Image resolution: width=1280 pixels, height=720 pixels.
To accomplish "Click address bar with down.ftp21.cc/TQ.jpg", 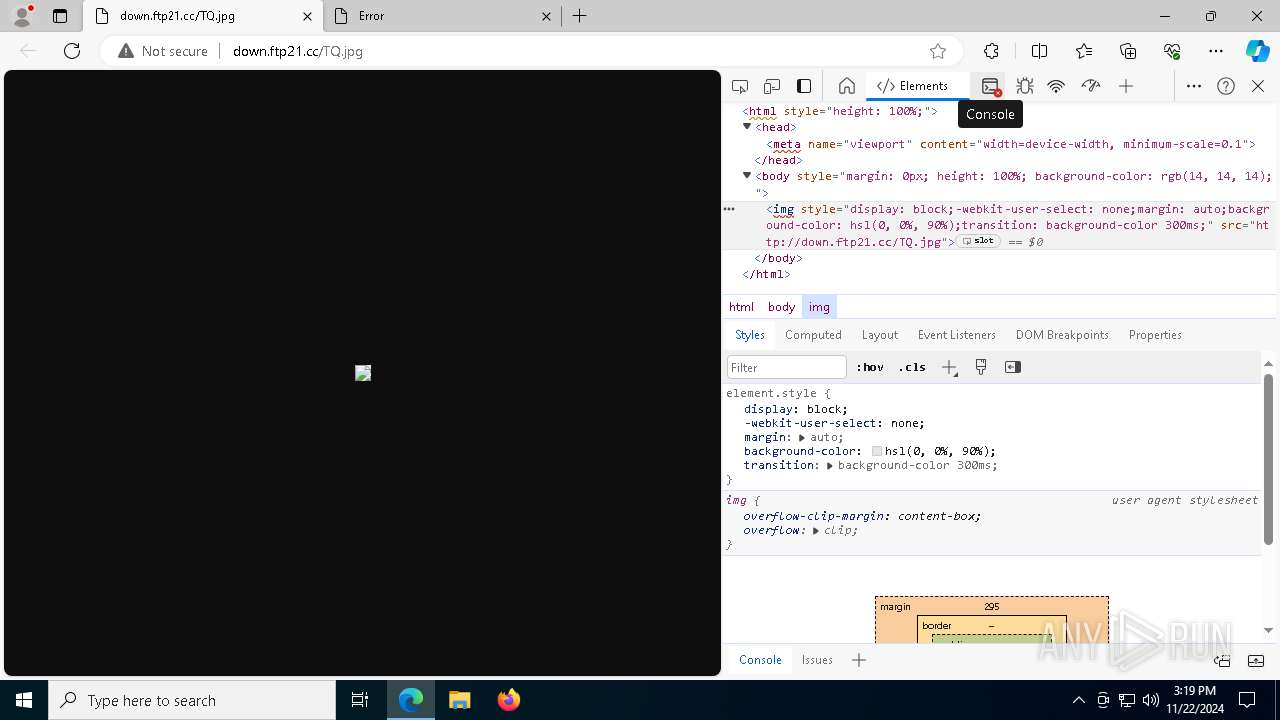I will [297, 51].
